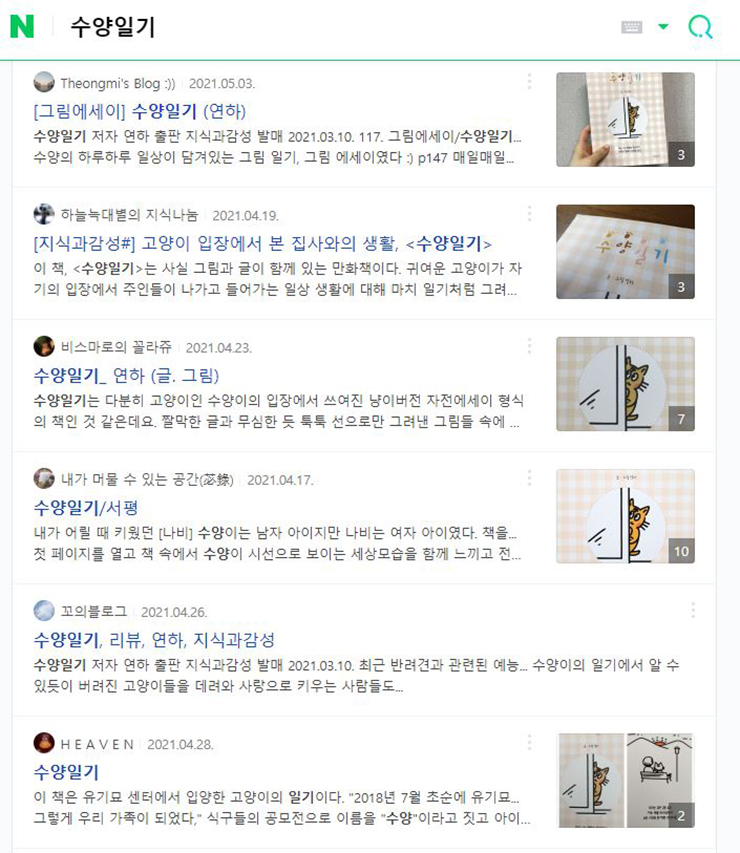Click the HEAVEN blog profile avatar
The height and width of the screenshot is (853, 740).
[44, 743]
